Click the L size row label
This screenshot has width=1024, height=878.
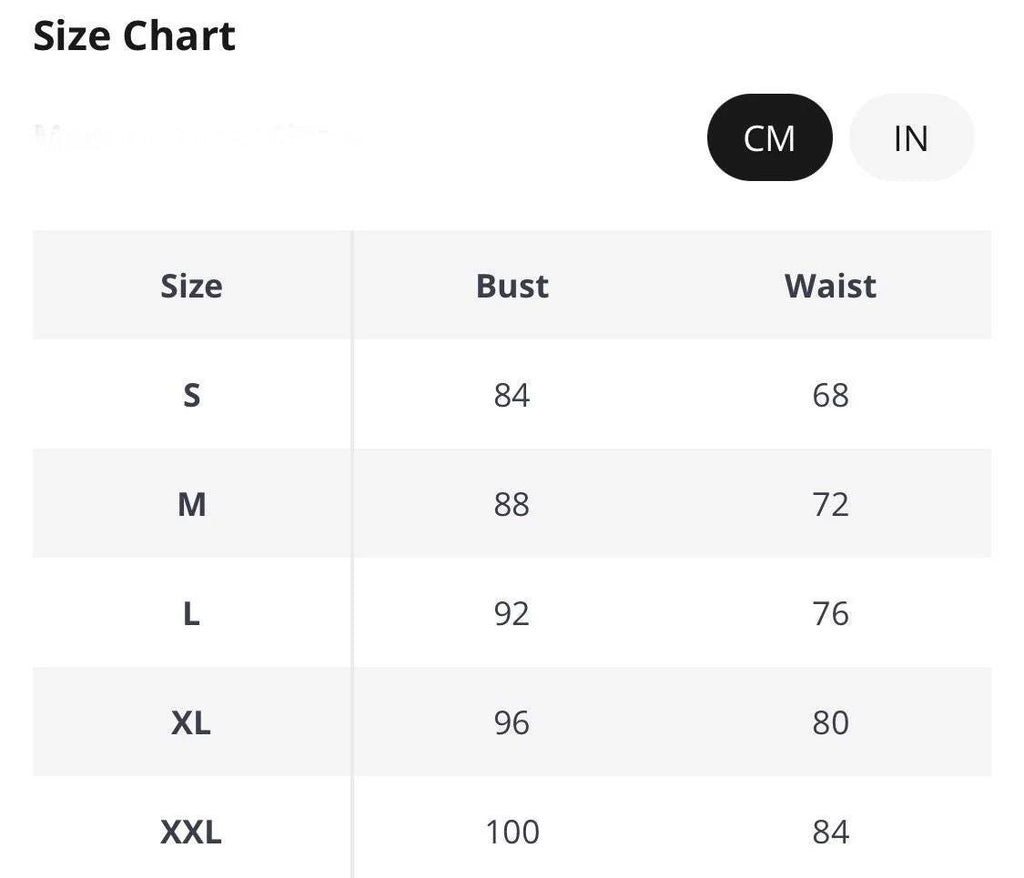[x=191, y=613]
